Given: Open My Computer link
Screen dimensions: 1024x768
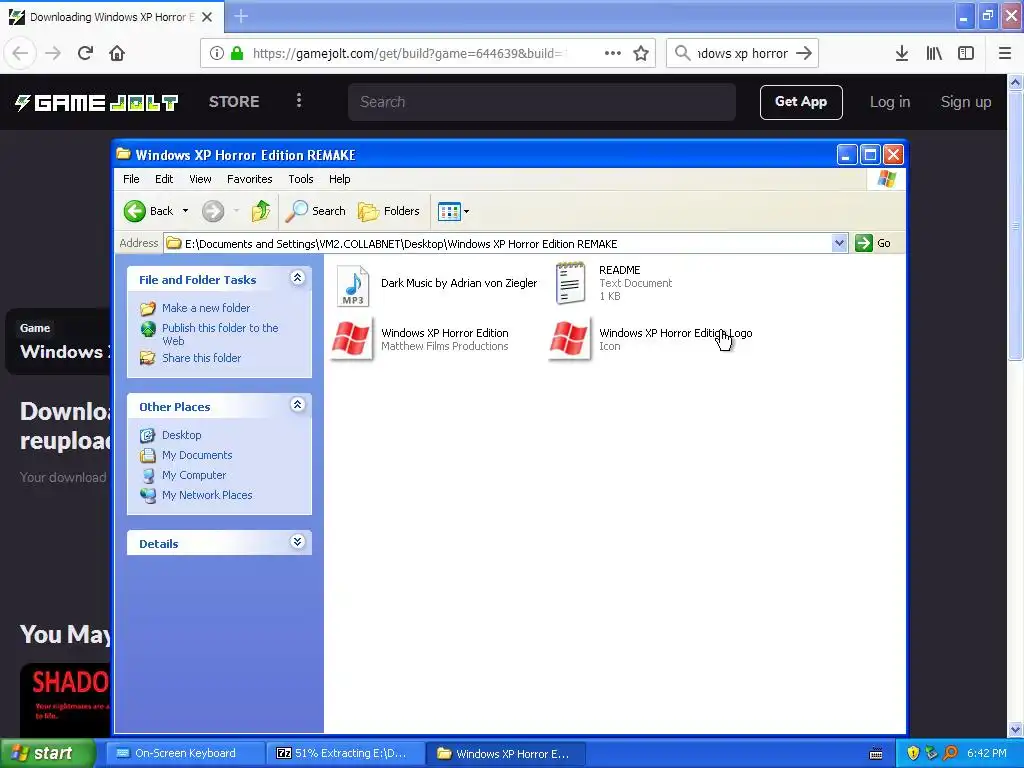Looking at the screenshot, I should click(x=194, y=475).
